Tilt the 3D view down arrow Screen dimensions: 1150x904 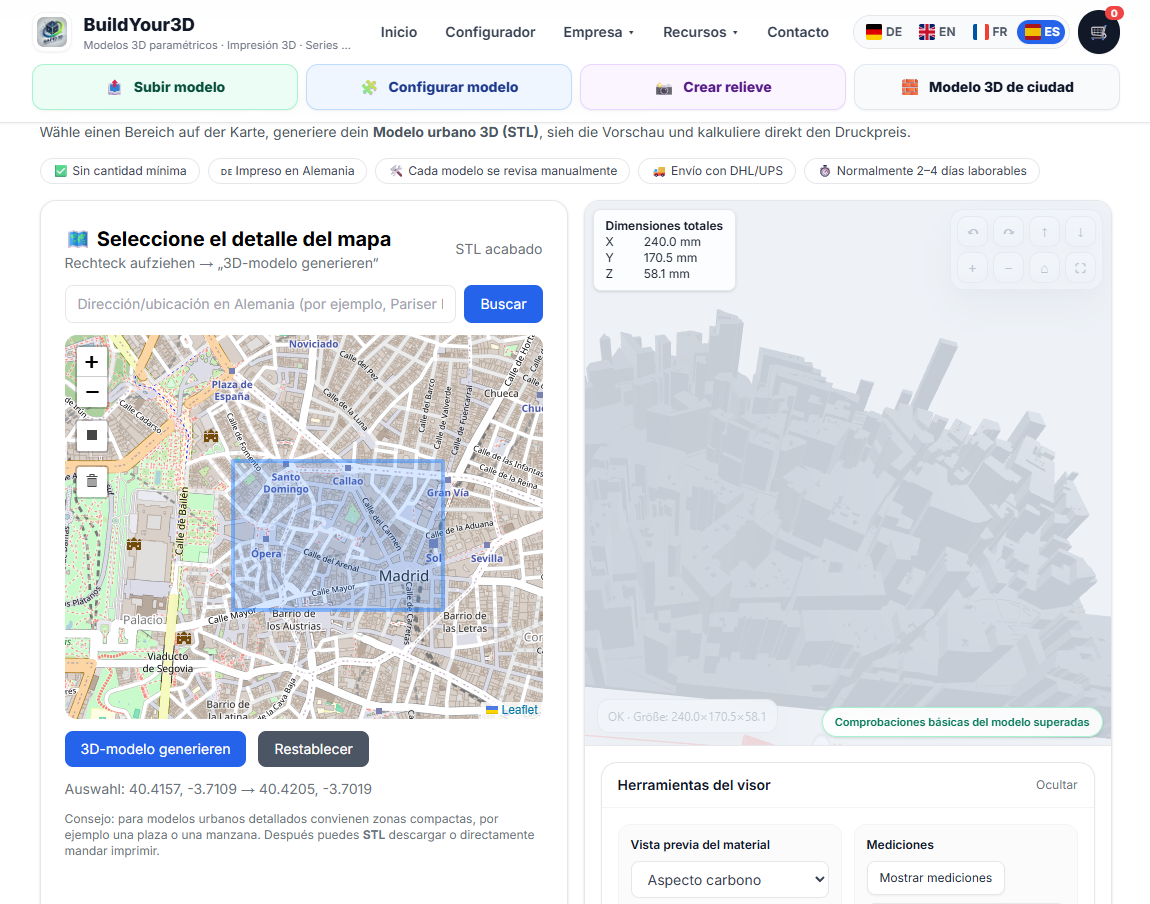point(1080,232)
